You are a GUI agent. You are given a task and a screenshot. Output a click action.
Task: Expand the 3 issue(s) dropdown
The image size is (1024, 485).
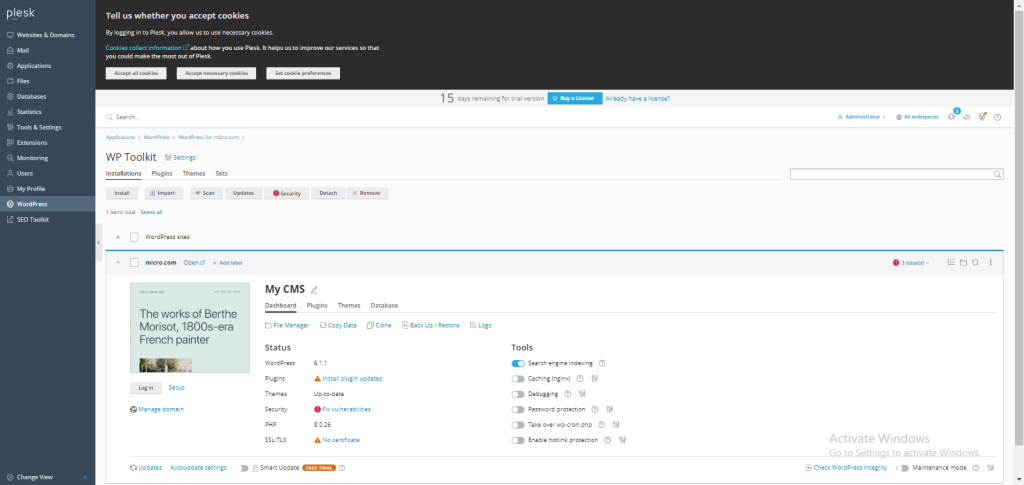911,262
